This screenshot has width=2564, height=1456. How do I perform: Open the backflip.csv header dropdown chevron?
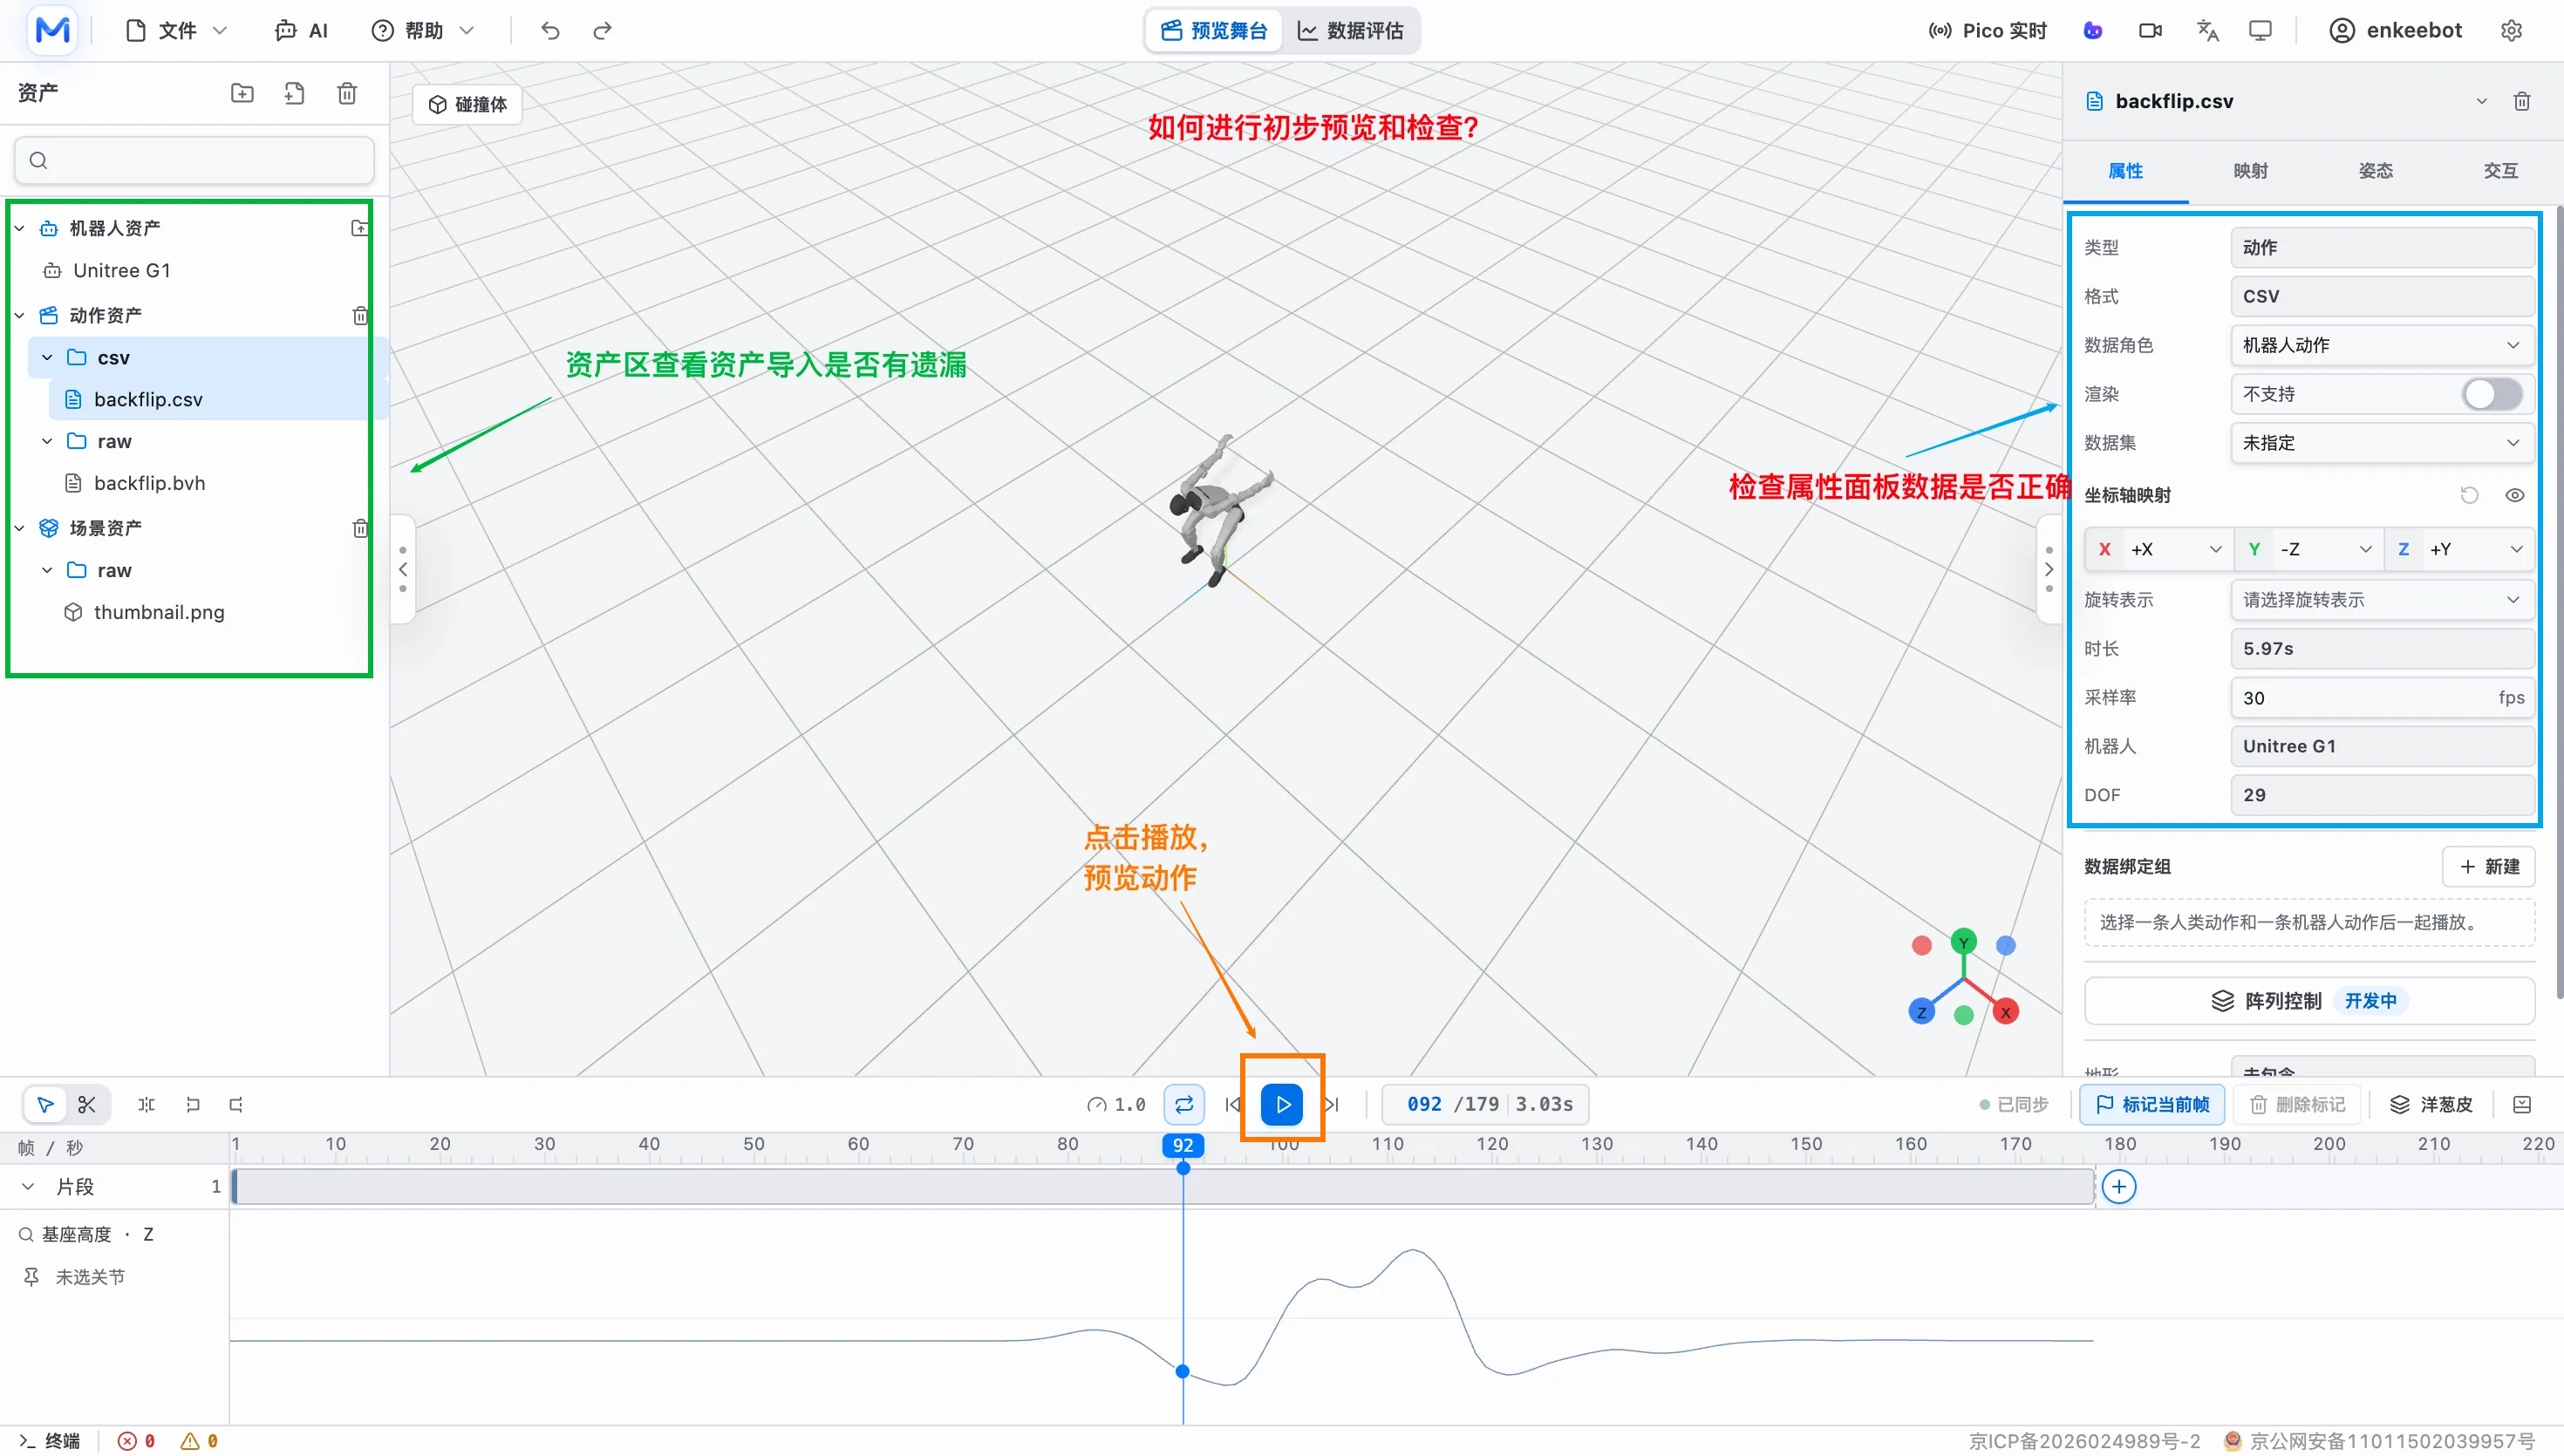click(2481, 101)
